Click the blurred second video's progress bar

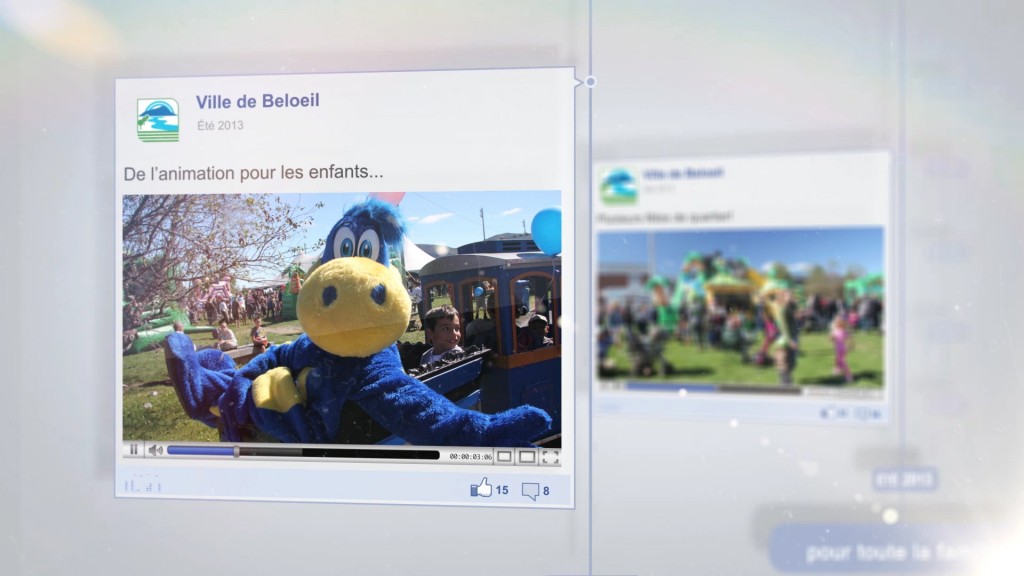point(714,389)
